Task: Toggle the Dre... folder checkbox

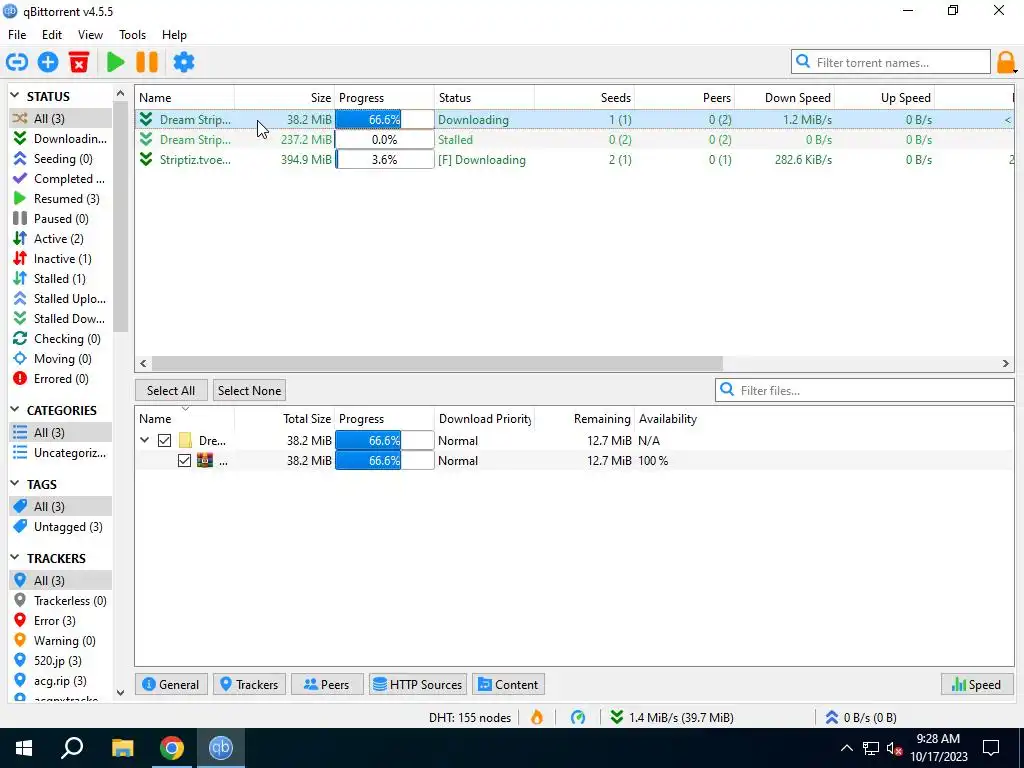Action: click(165, 441)
